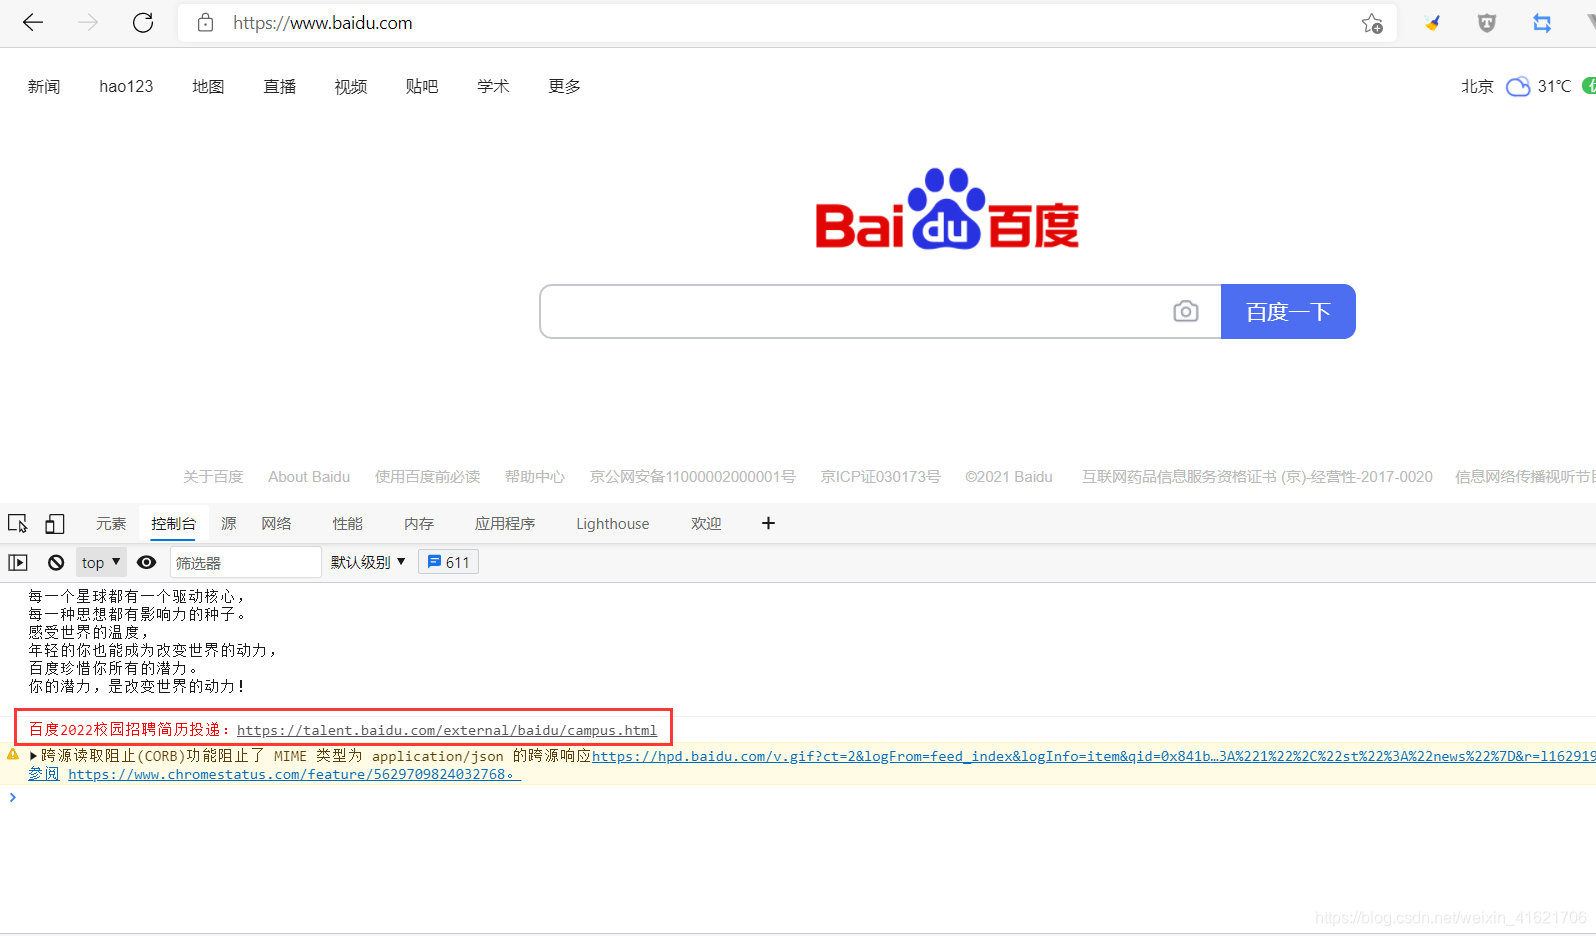Image resolution: width=1596 pixels, height=936 pixels.
Task: Add a new DevTools tab with plus icon
Action: pos(768,523)
